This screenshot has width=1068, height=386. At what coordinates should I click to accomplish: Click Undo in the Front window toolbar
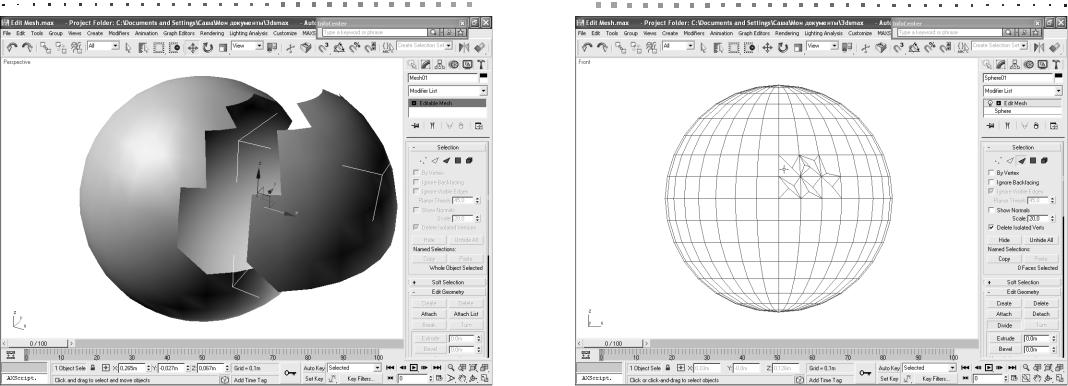(x=587, y=47)
